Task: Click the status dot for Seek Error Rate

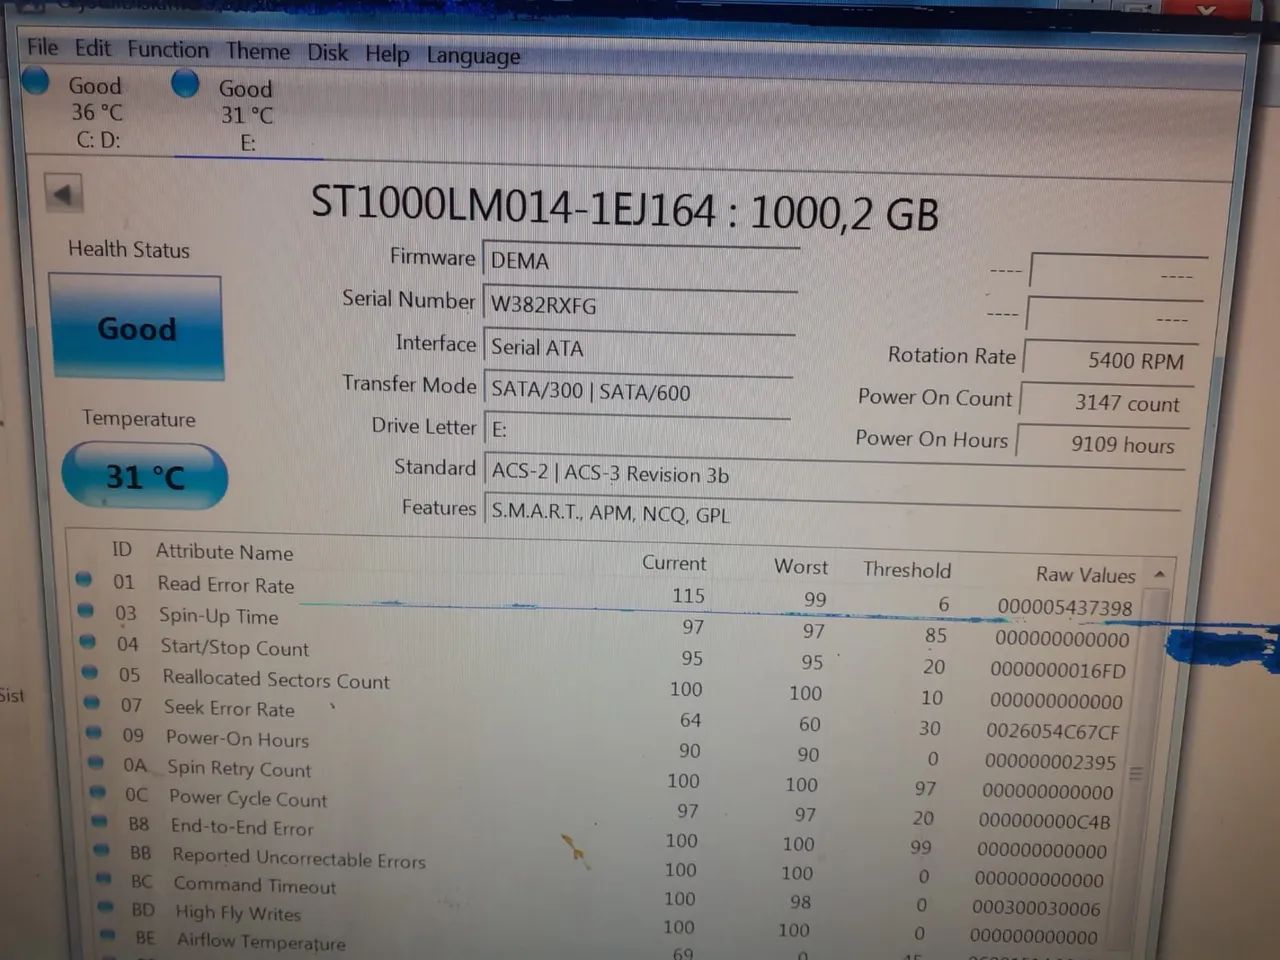Action: click(x=93, y=702)
